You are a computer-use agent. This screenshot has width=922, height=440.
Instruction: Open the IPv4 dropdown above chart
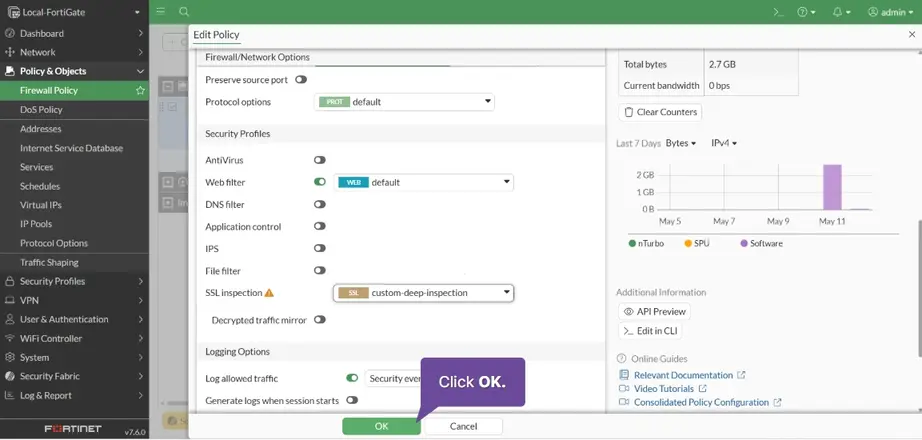point(724,143)
